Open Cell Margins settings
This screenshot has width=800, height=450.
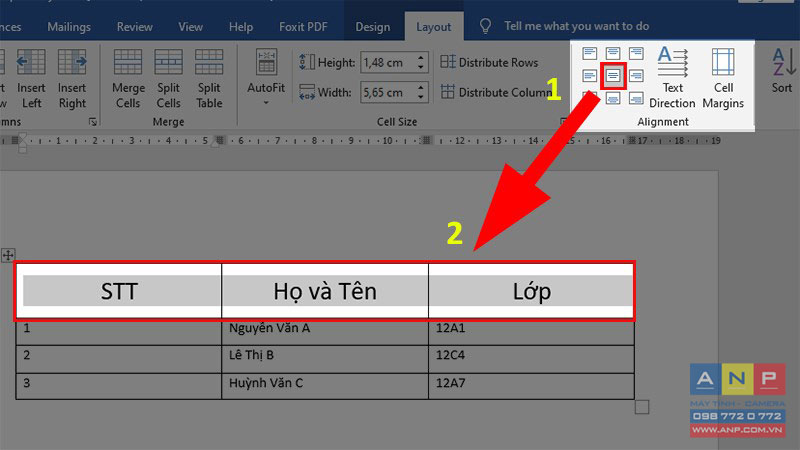point(723,78)
